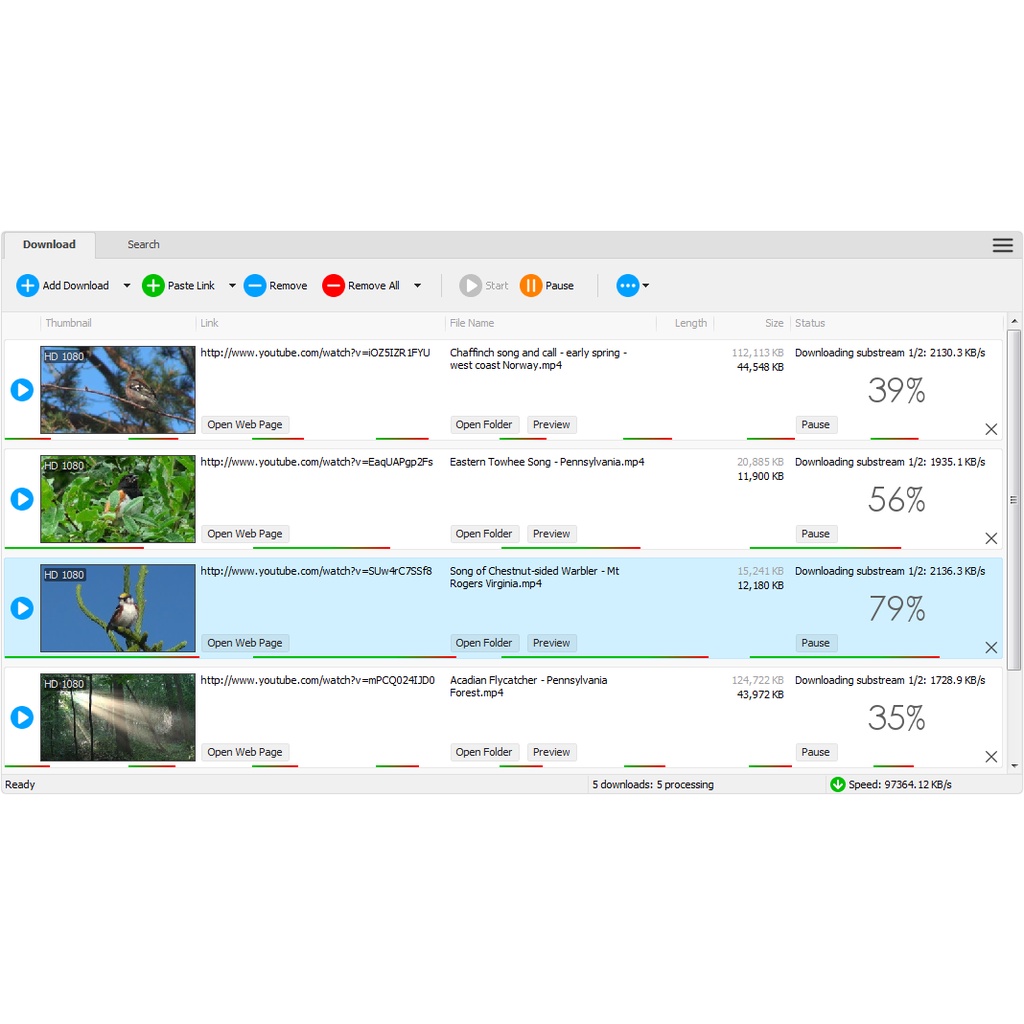The image size is (1024, 1024).
Task: Pause the 79% Warbler download
Action: click(816, 643)
